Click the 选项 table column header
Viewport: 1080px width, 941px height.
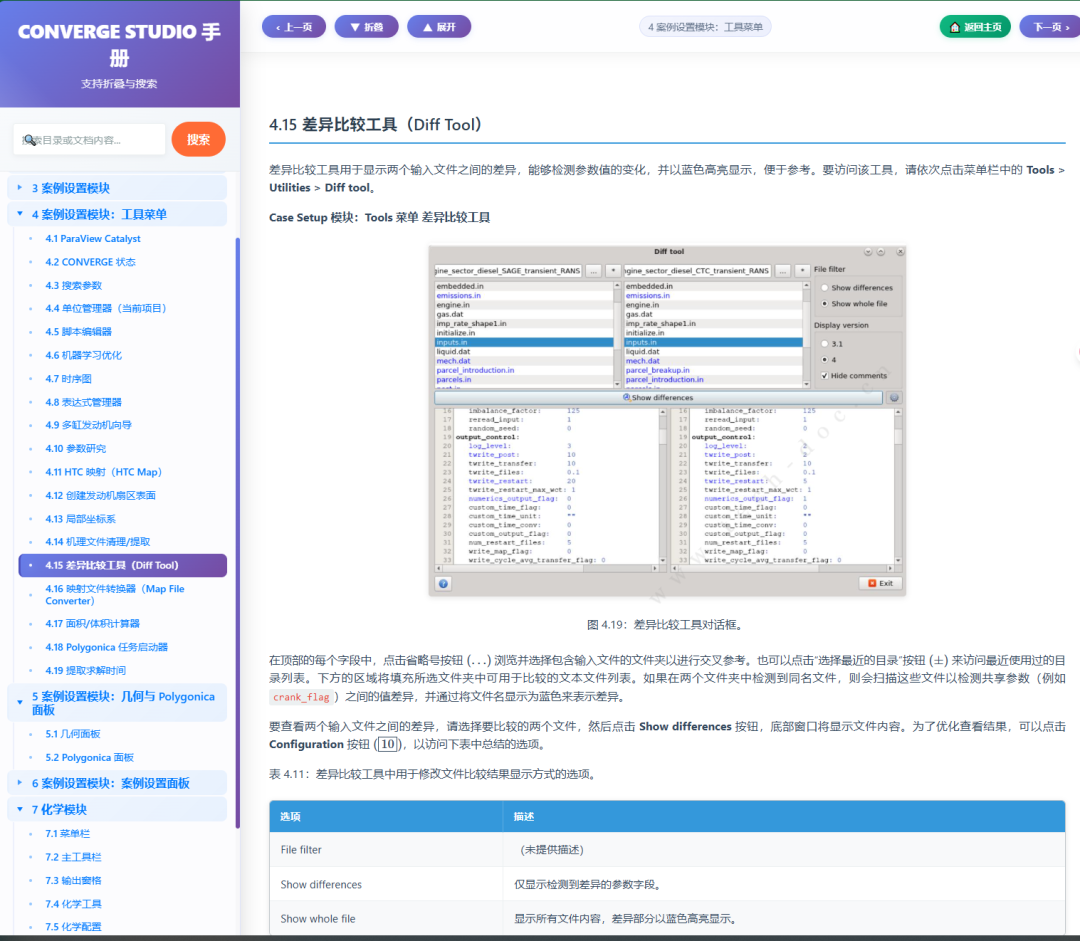[x=386, y=816]
